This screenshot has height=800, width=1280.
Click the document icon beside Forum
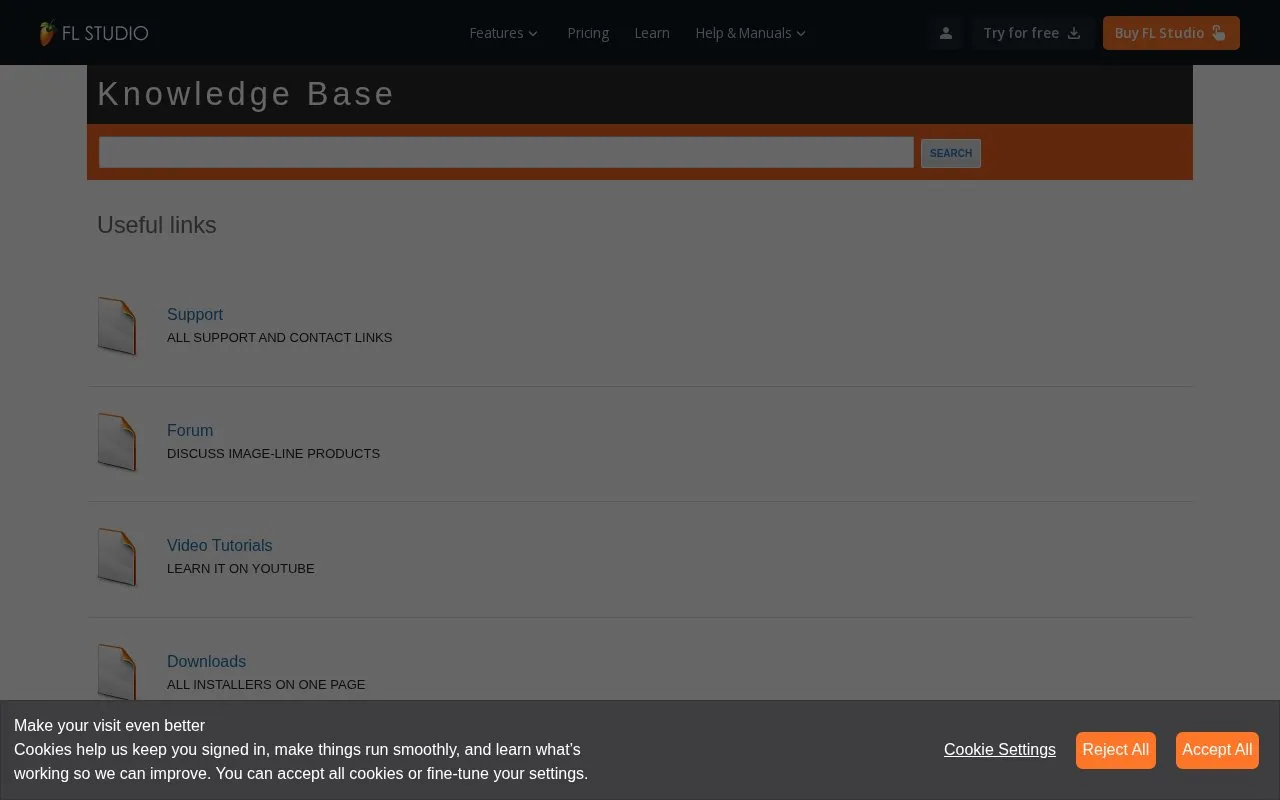point(117,442)
